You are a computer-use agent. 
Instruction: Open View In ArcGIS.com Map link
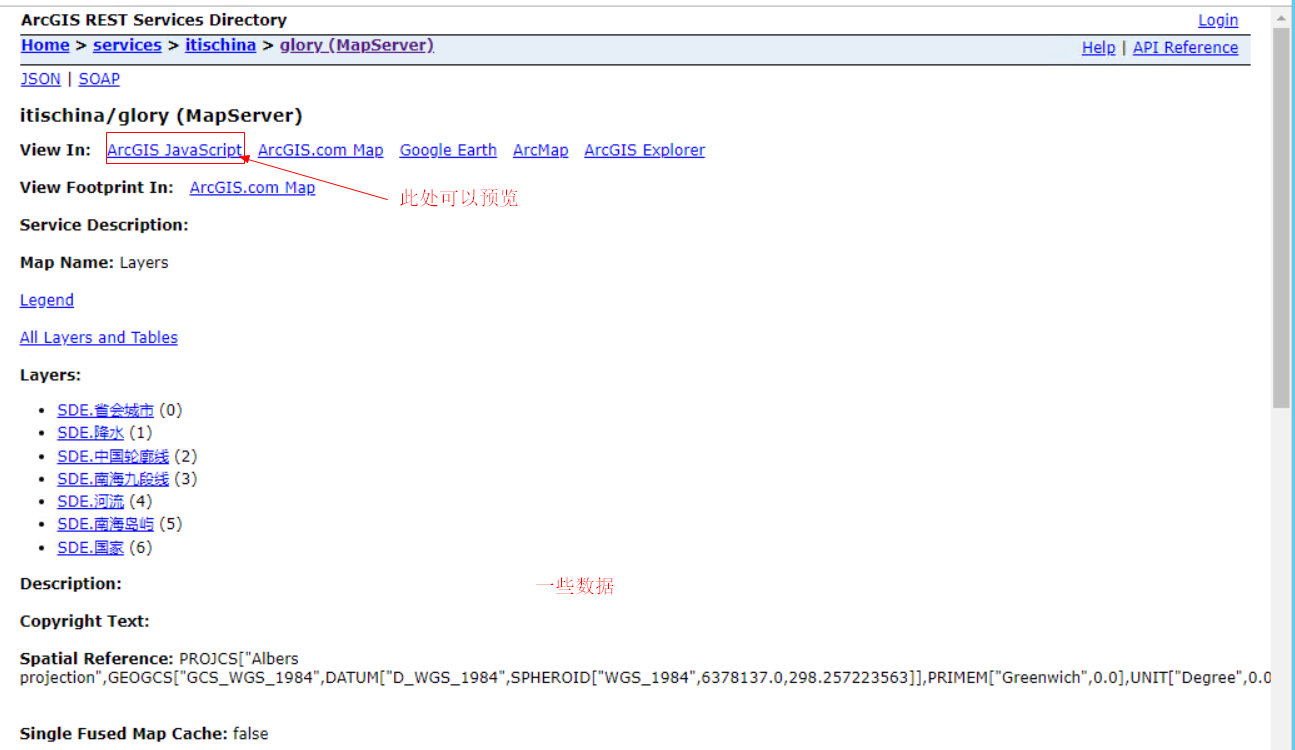(321, 150)
